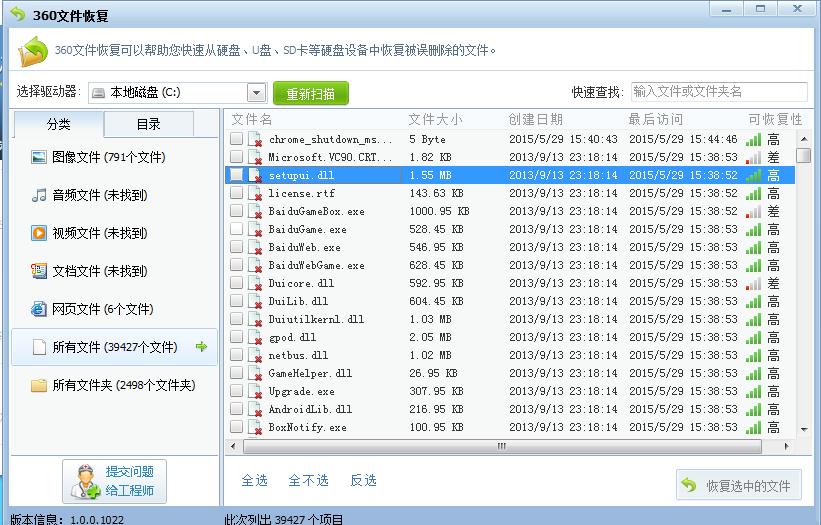Click the recover arrow icon on 恢复选中的文件 button
Image resolution: width=821 pixels, height=525 pixels.
[689, 485]
